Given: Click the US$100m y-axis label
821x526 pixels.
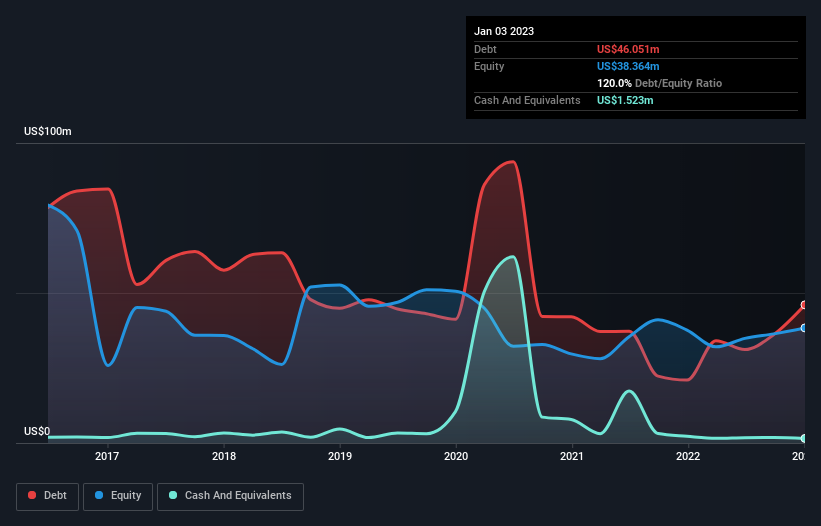Looking at the screenshot, I should 48,131.
